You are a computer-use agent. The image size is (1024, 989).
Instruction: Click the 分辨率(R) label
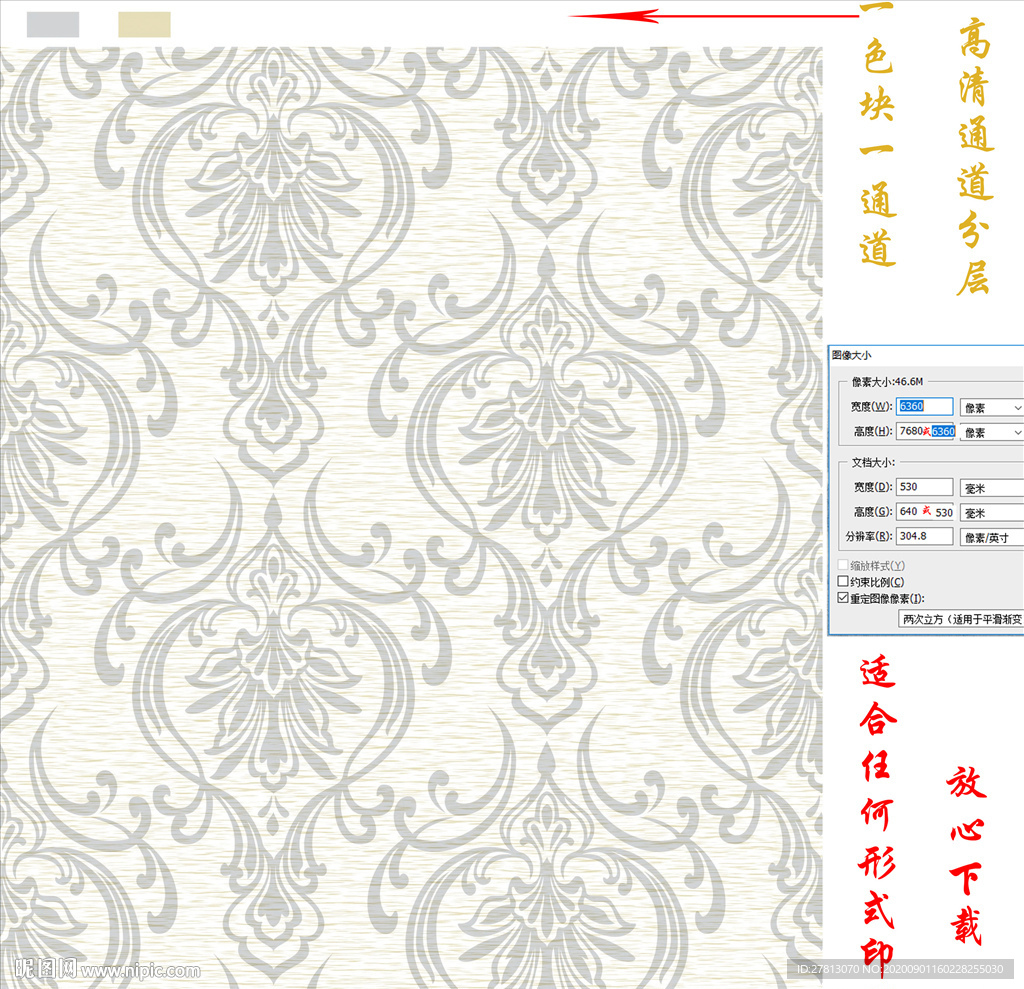[869, 536]
